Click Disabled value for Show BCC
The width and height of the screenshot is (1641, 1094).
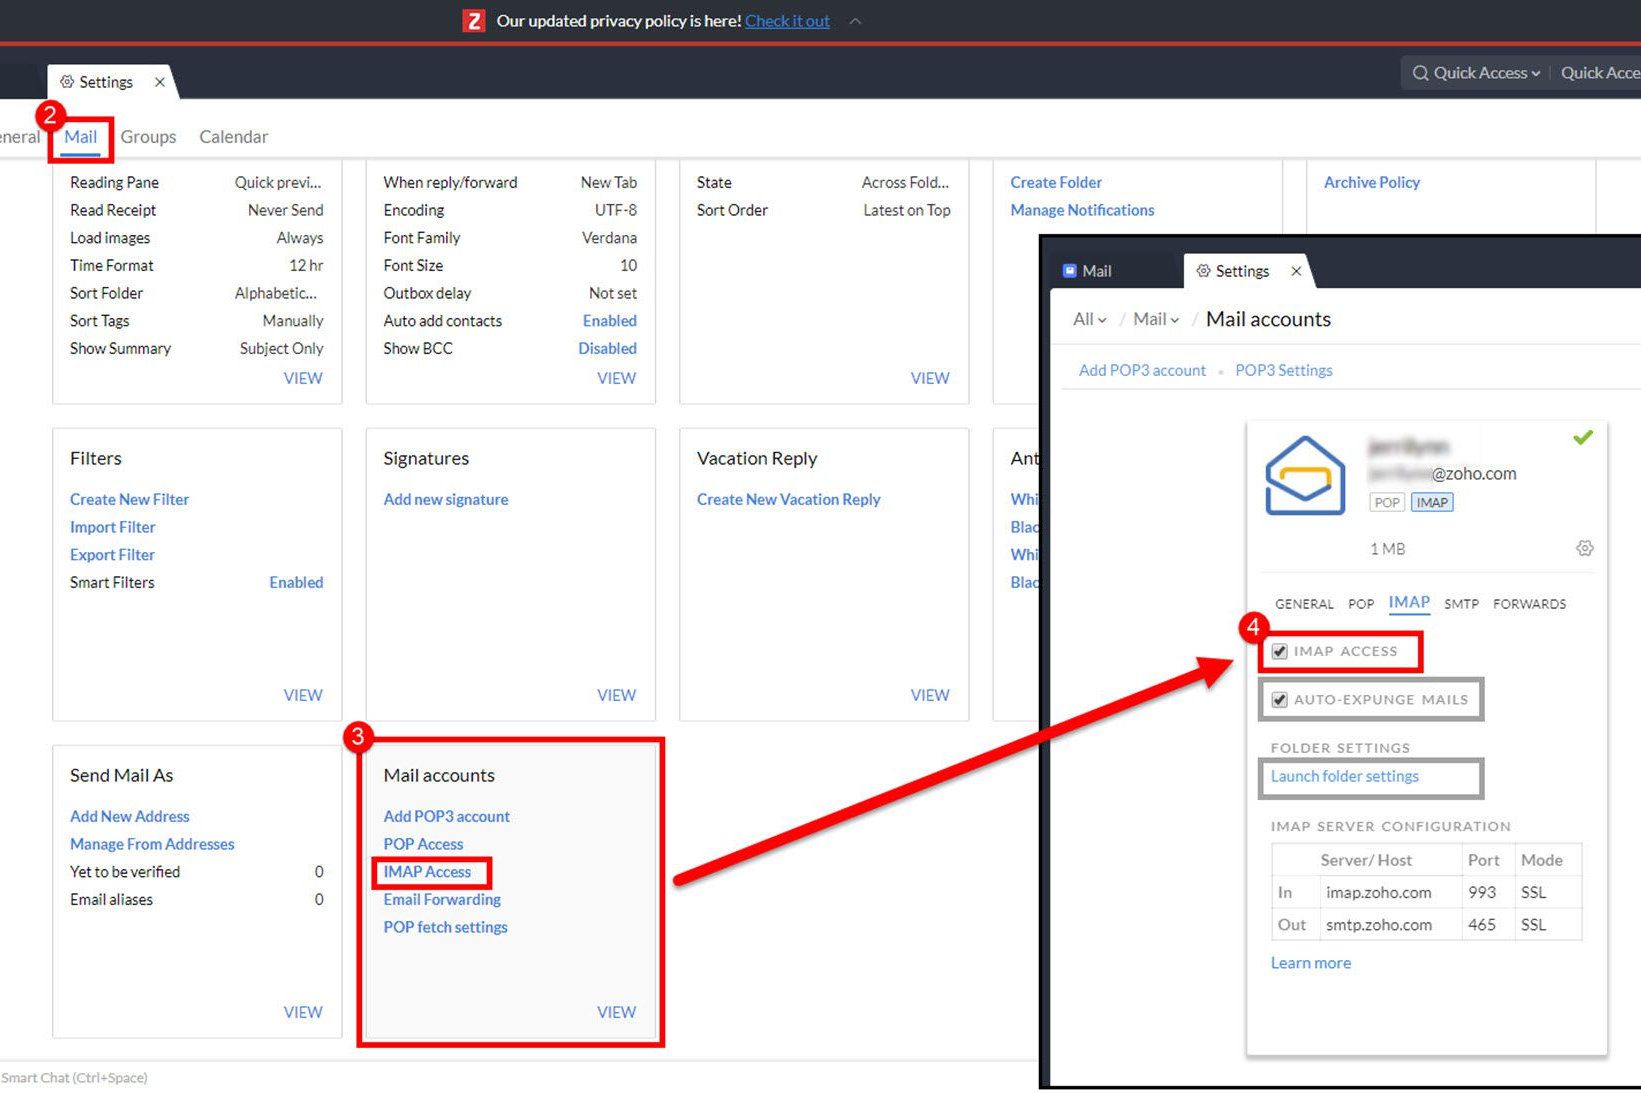(x=607, y=348)
